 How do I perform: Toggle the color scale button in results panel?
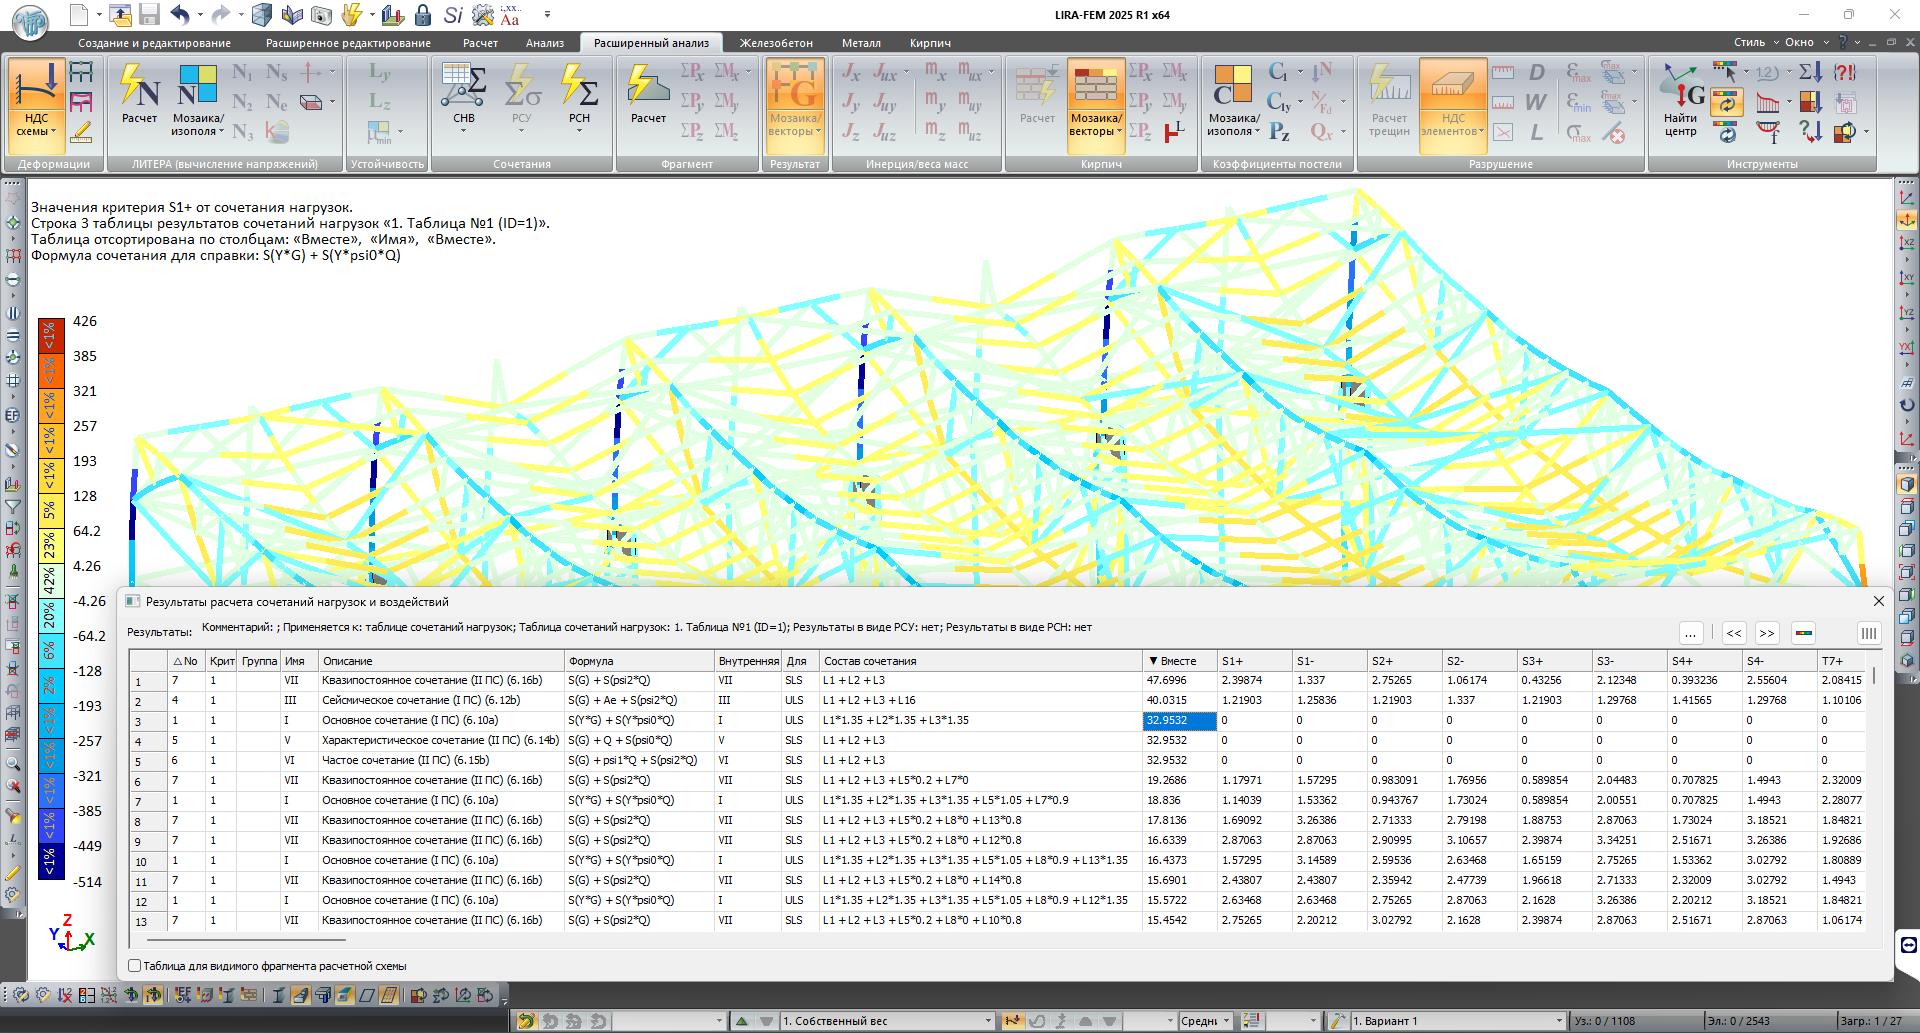tap(1804, 633)
